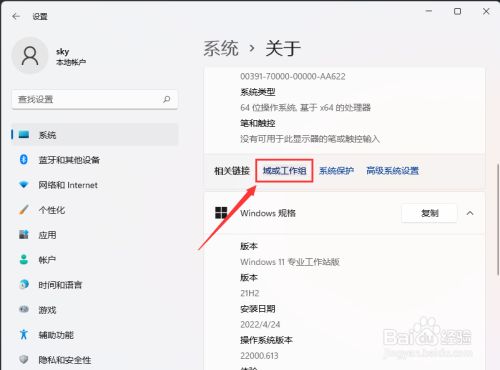This screenshot has width=500, height=370.
Task: Open 隐私和安全性 in the sidebar
Action: tap(95, 359)
